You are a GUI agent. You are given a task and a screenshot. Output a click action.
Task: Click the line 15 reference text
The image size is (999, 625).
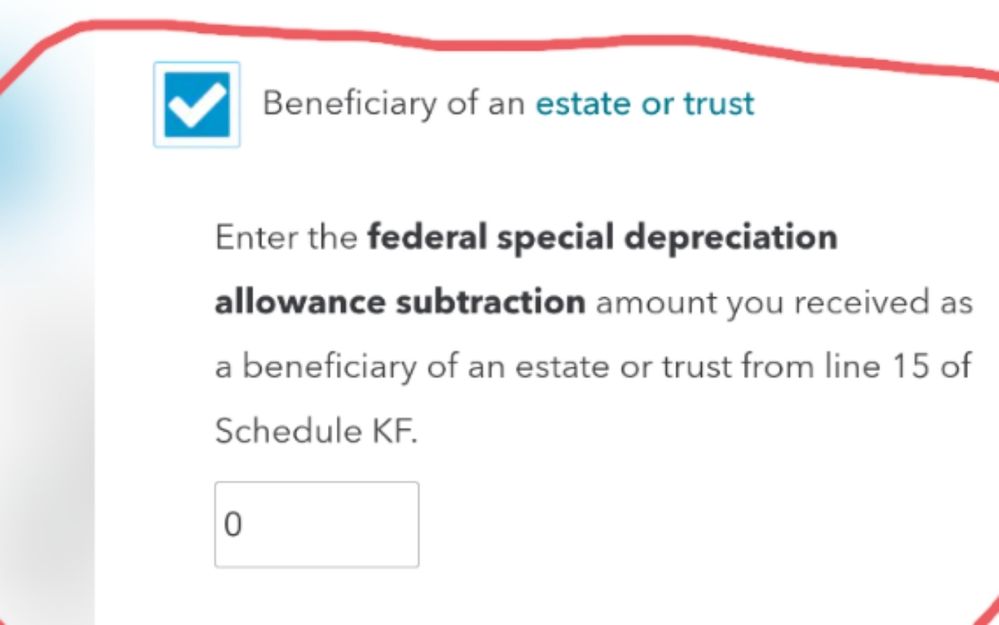coord(899,367)
